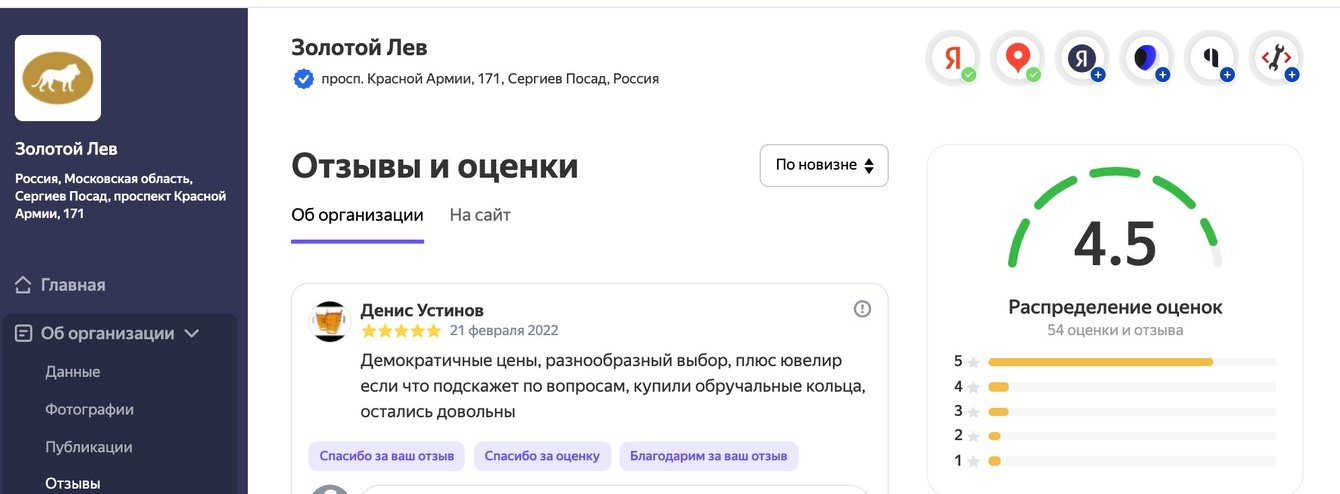Select the "Об организации" reviews tab
Screen dimensions: 1340x494
click(357, 215)
